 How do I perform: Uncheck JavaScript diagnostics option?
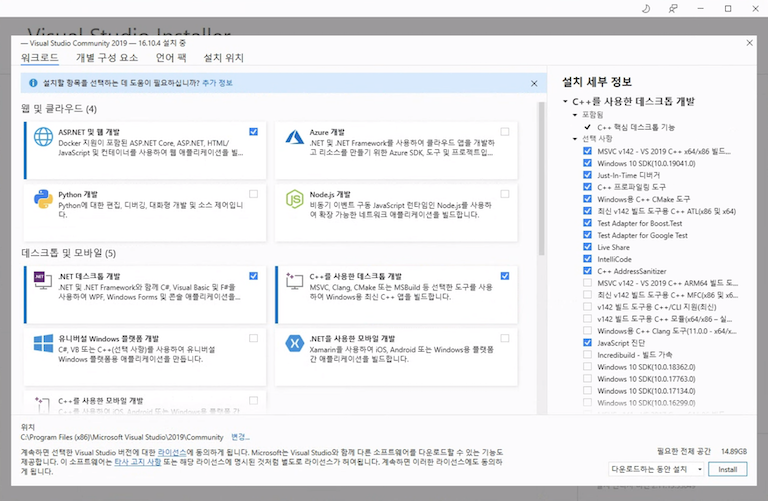(587, 343)
